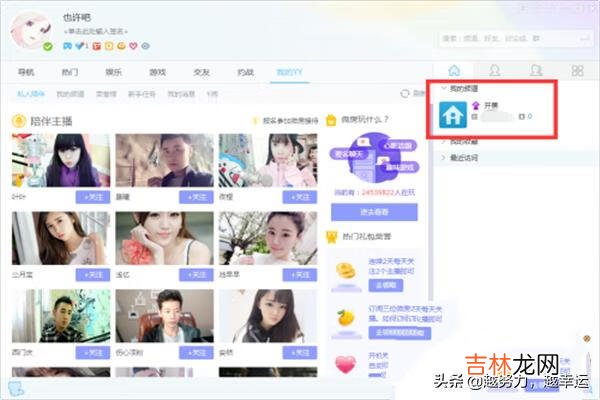Expand the 我的收藏 section
This screenshot has height=400, width=600.
[446, 142]
